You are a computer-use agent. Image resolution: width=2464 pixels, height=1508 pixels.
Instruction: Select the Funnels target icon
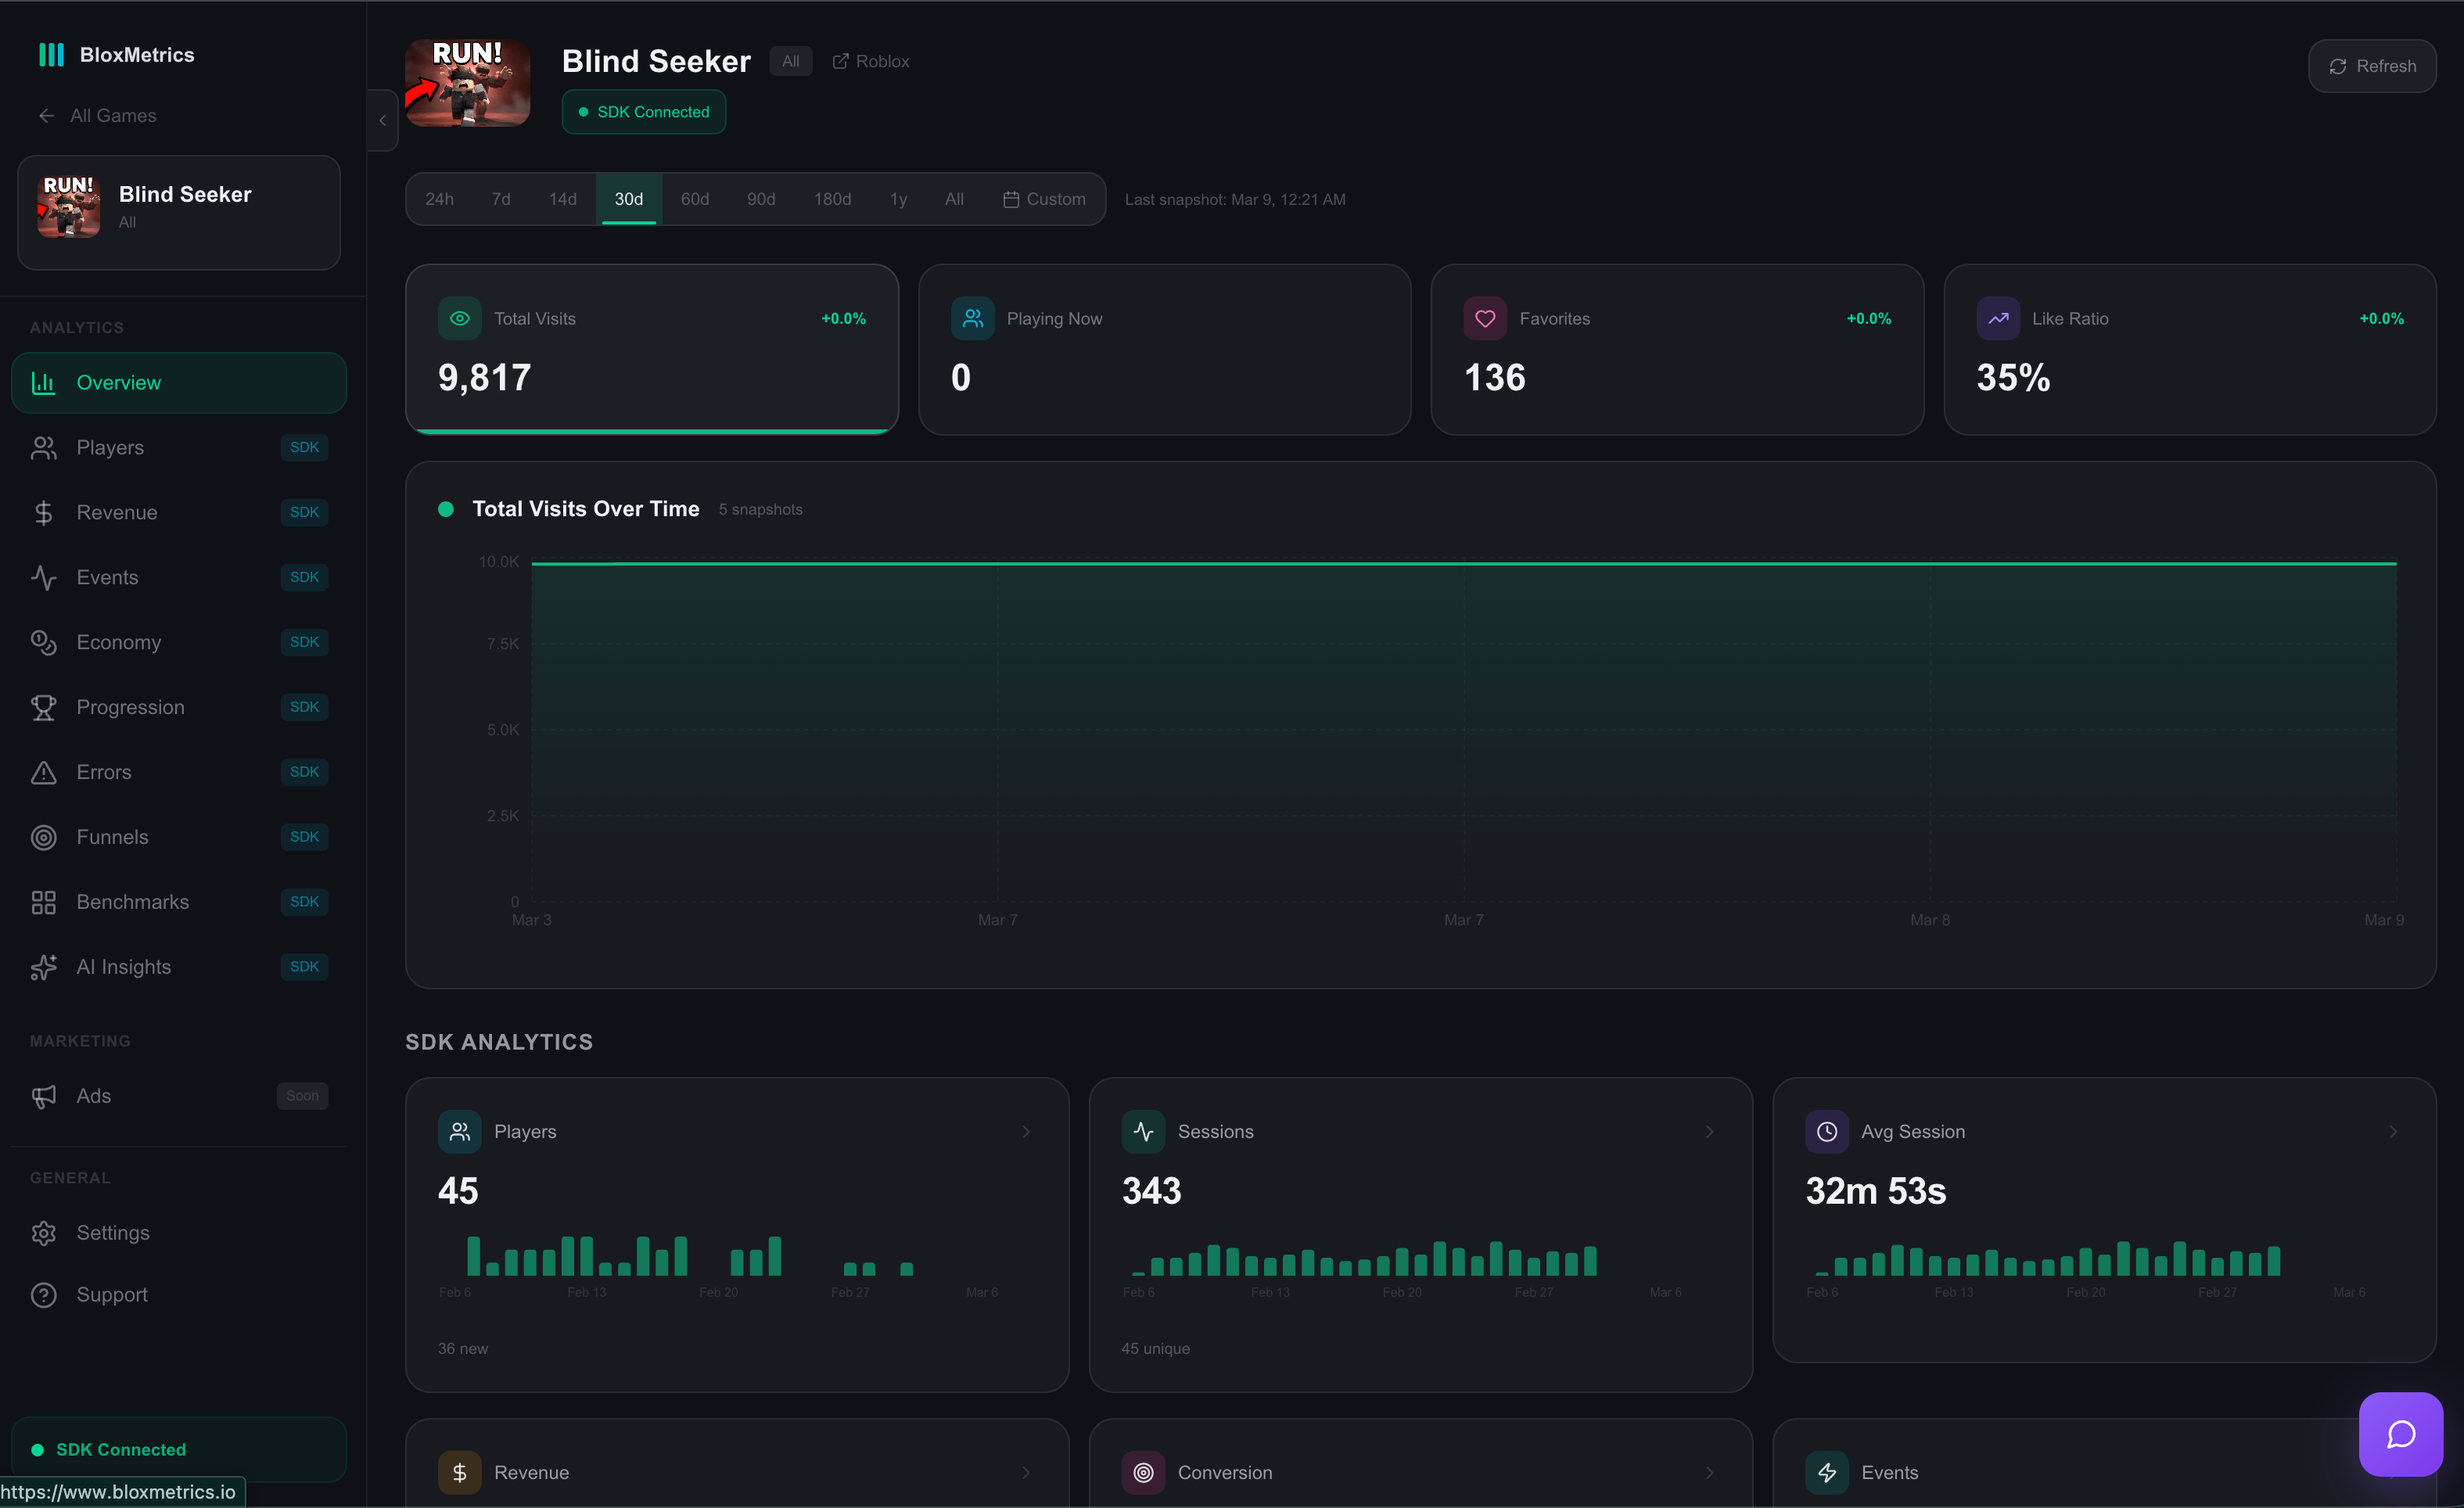pyautogui.click(x=44, y=837)
